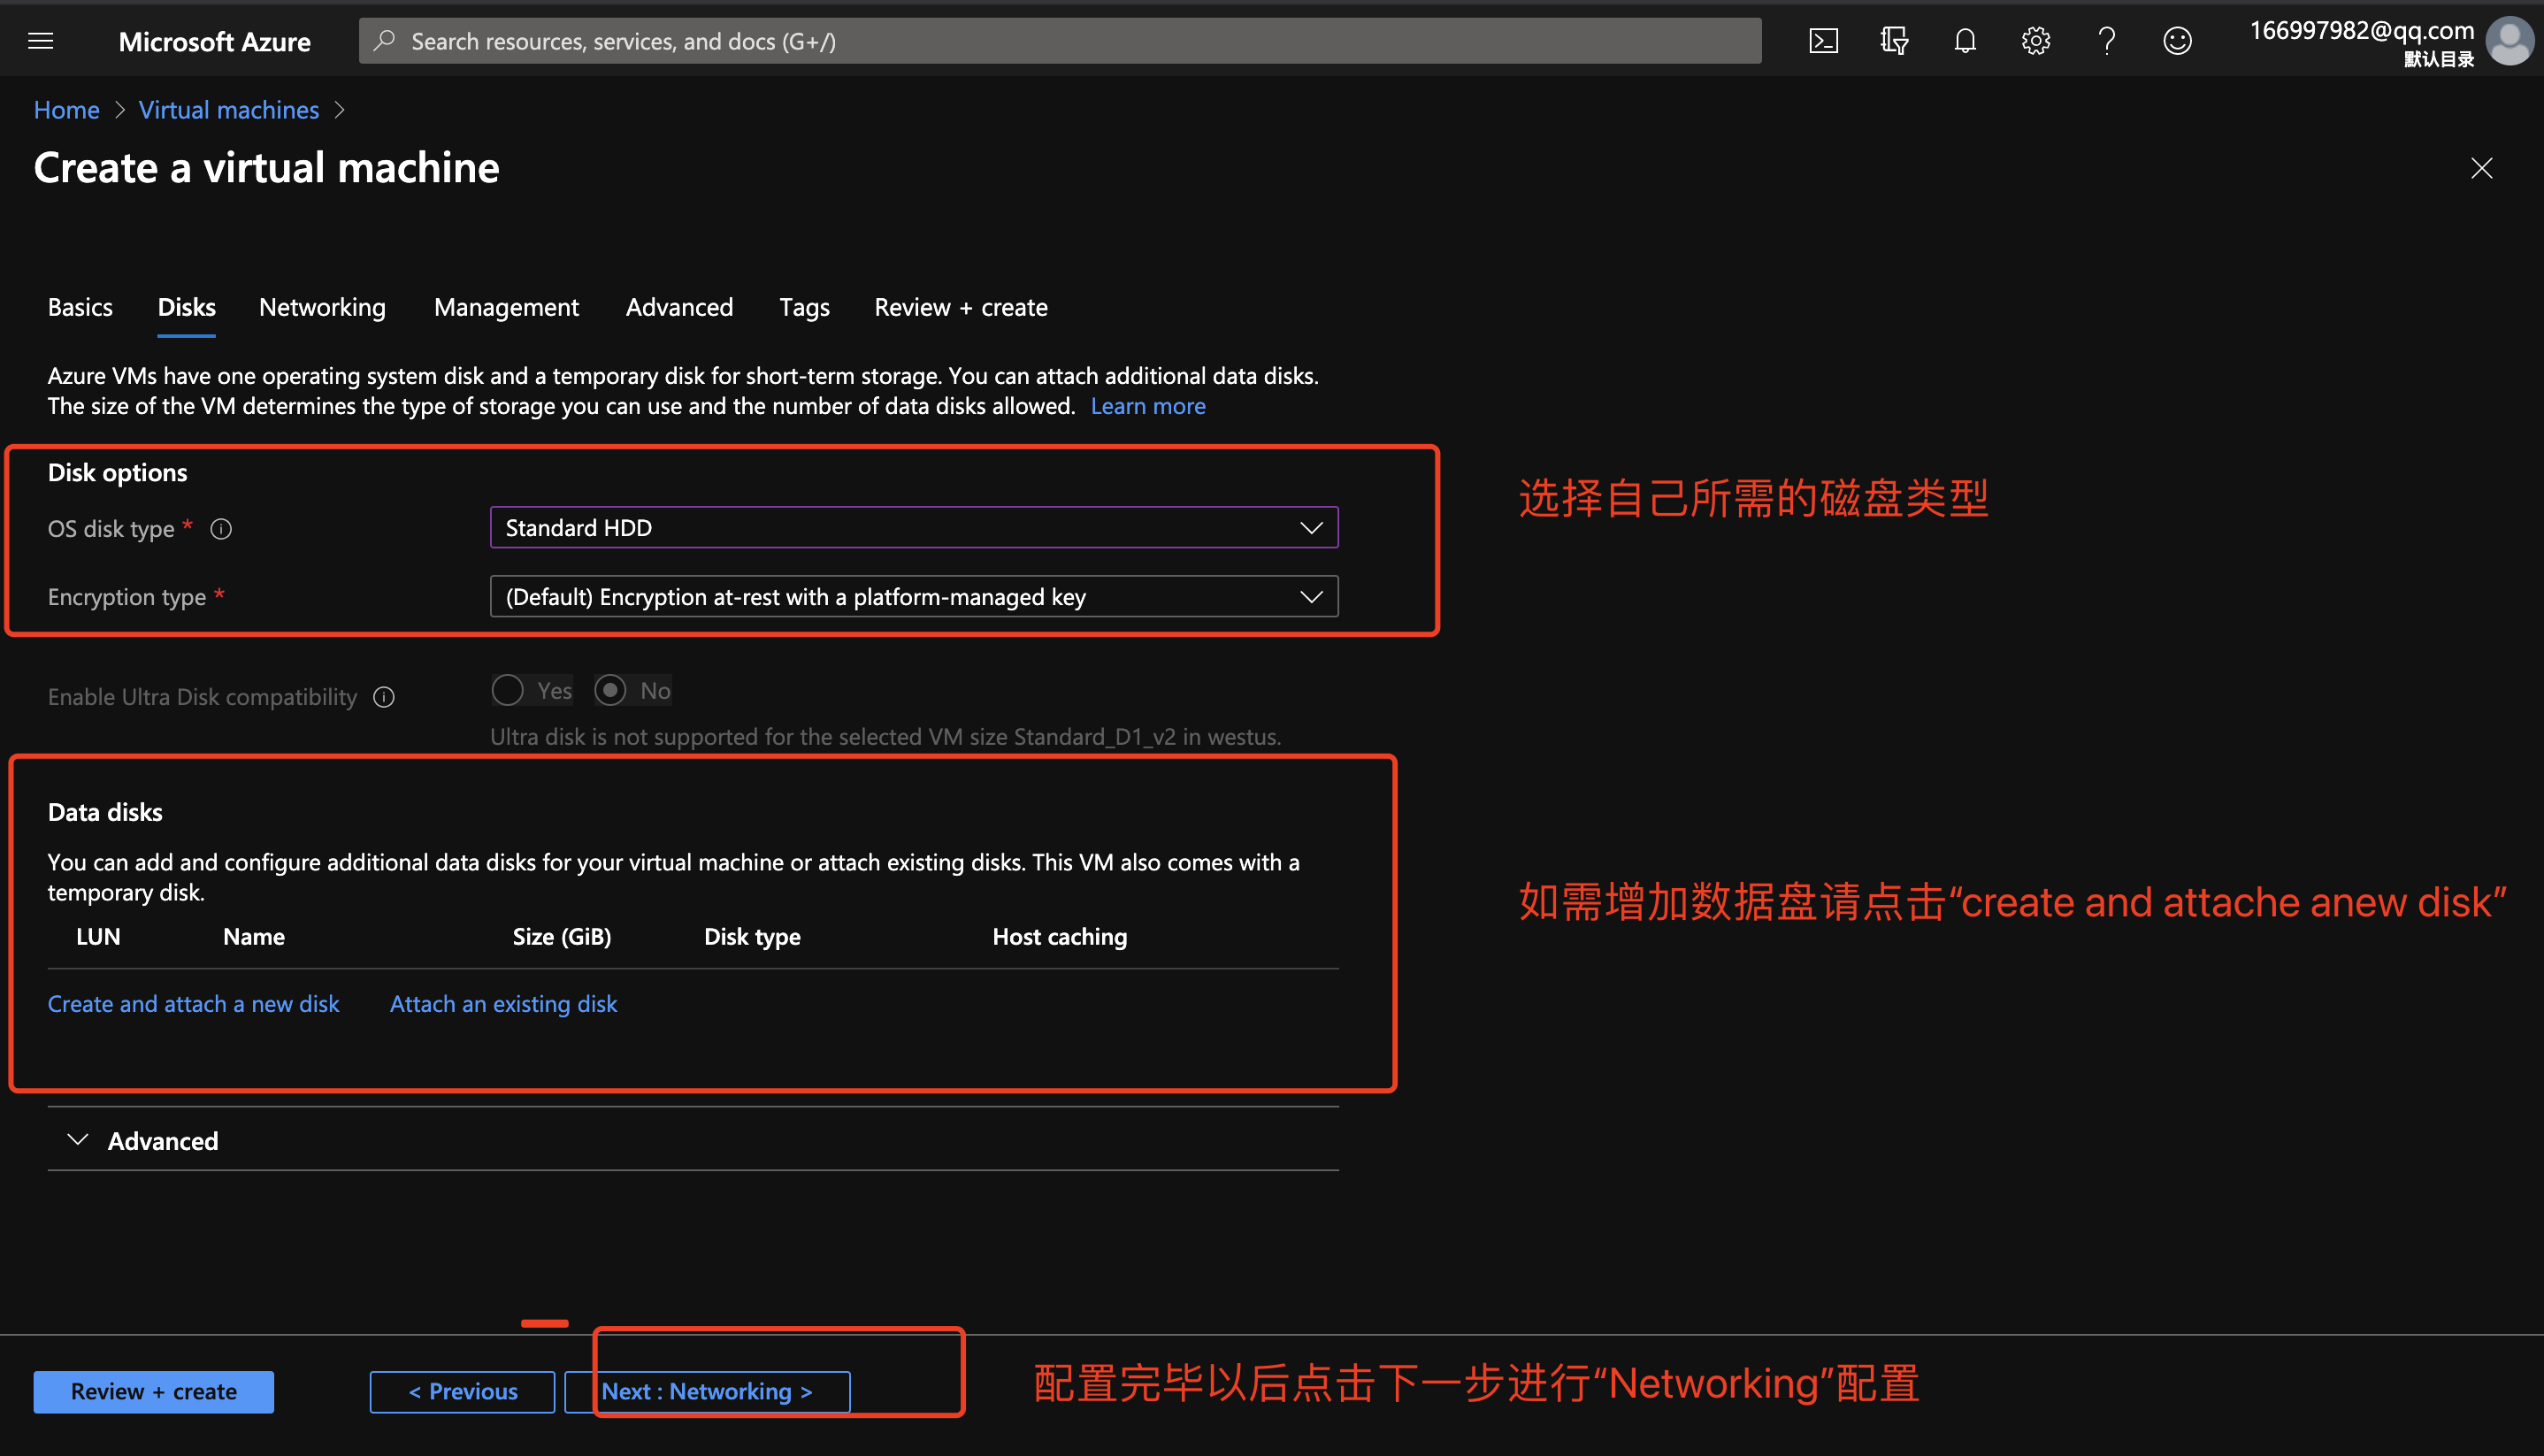Select Yes for Ultra Disk compatibility
This screenshot has width=2544, height=1456.
508,690
